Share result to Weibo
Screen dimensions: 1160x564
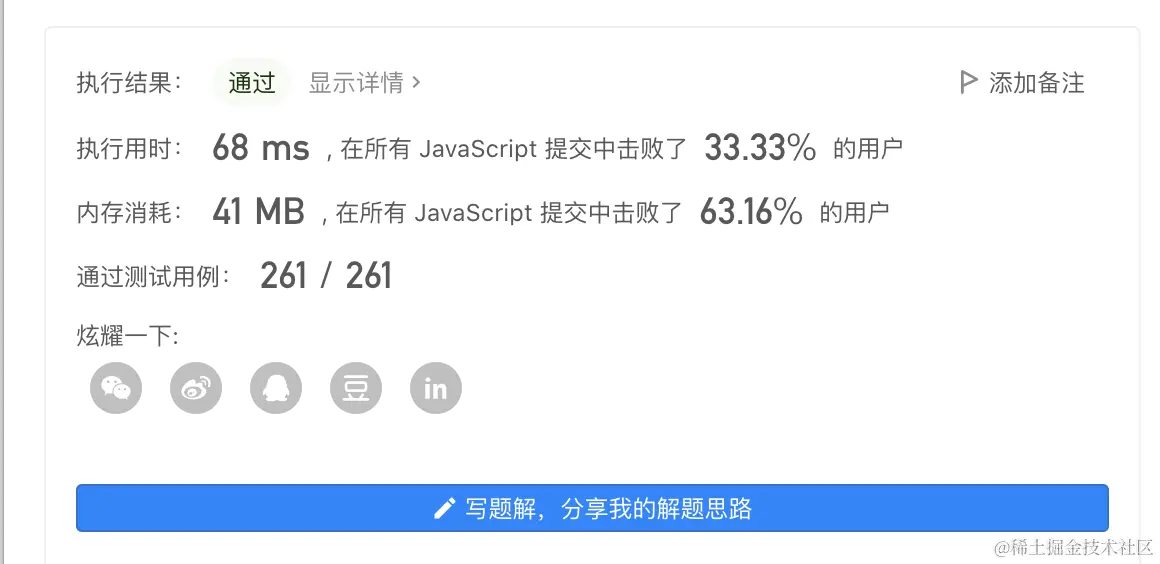(196, 388)
